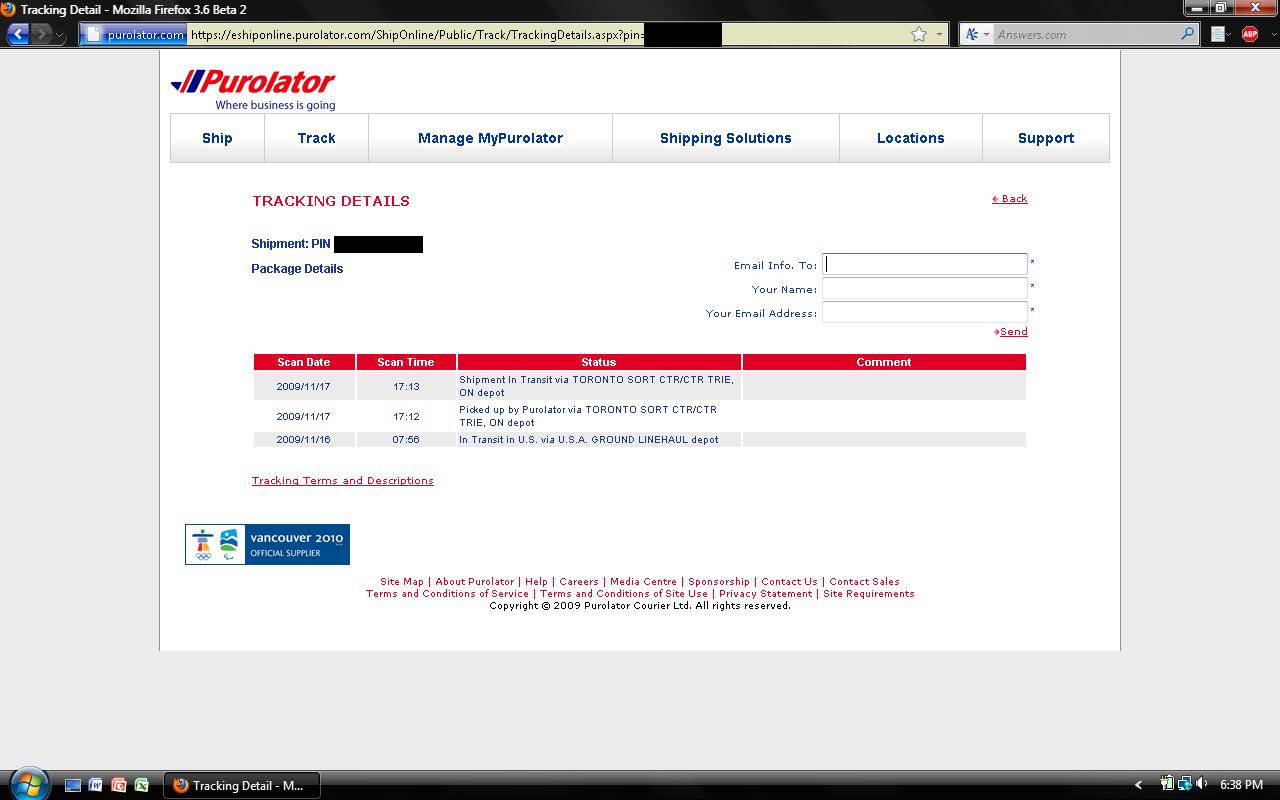Click the Show Desktop quick launch icon
The image size is (1280, 800).
point(73,785)
